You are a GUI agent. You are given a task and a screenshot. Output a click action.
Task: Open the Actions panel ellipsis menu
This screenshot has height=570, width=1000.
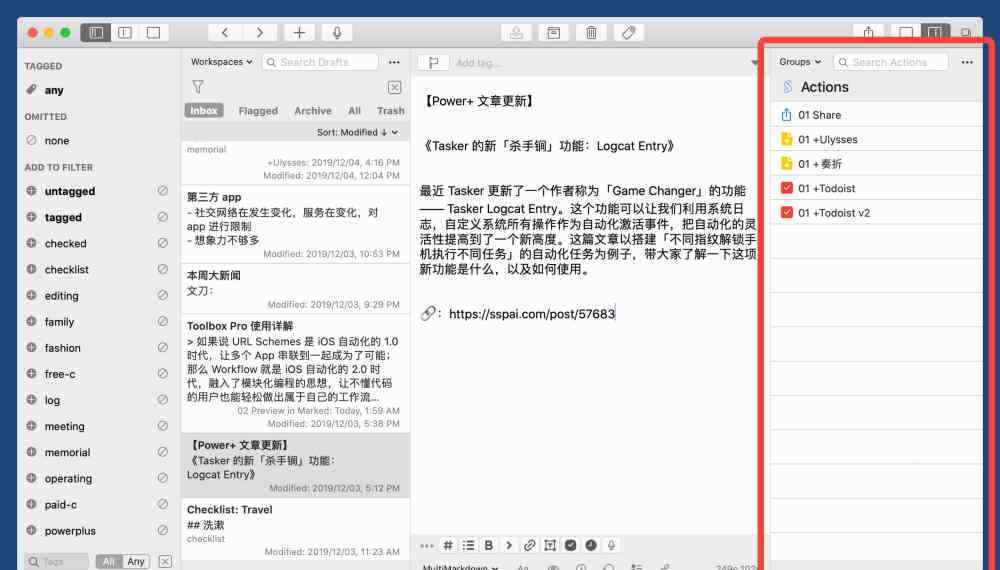(967, 62)
